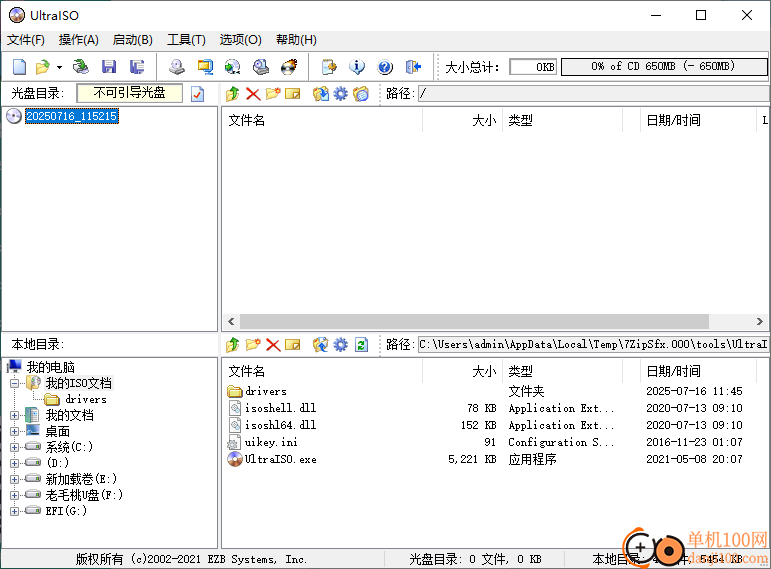Click the Open file folder icon

pyautogui.click(x=43, y=66)
